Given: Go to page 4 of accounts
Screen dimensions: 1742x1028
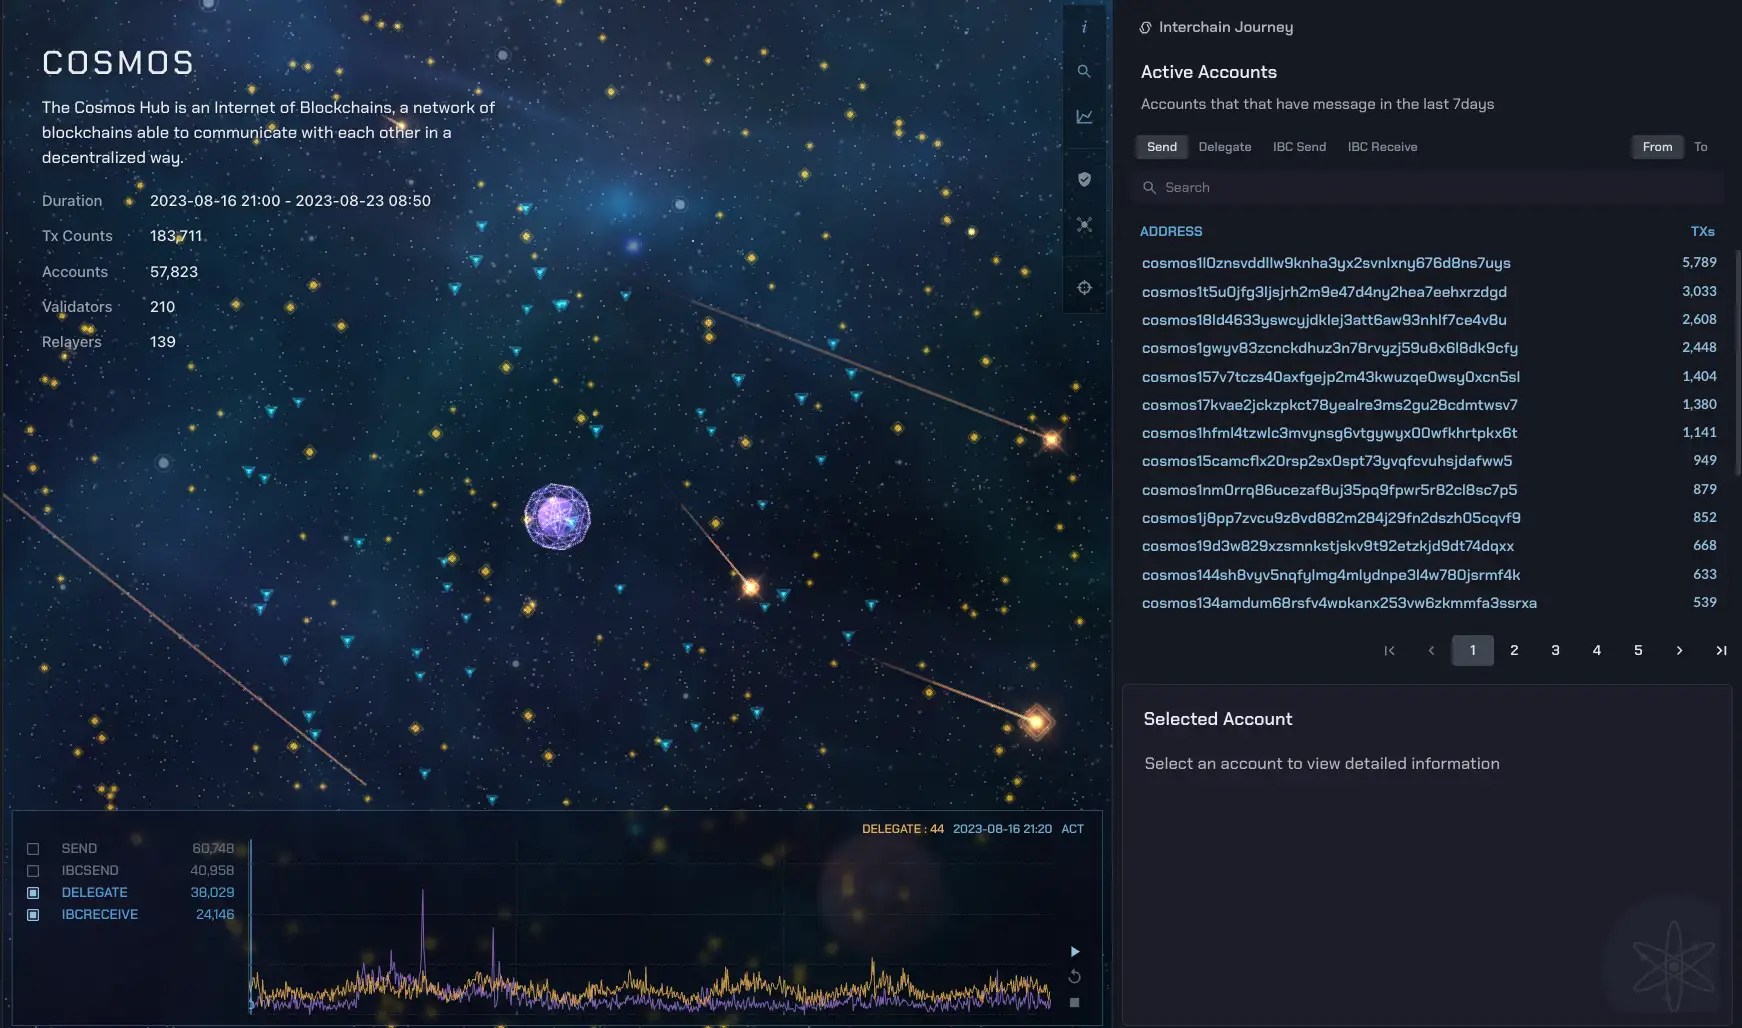Looking at the screenshot, I should coord(1597,651).
